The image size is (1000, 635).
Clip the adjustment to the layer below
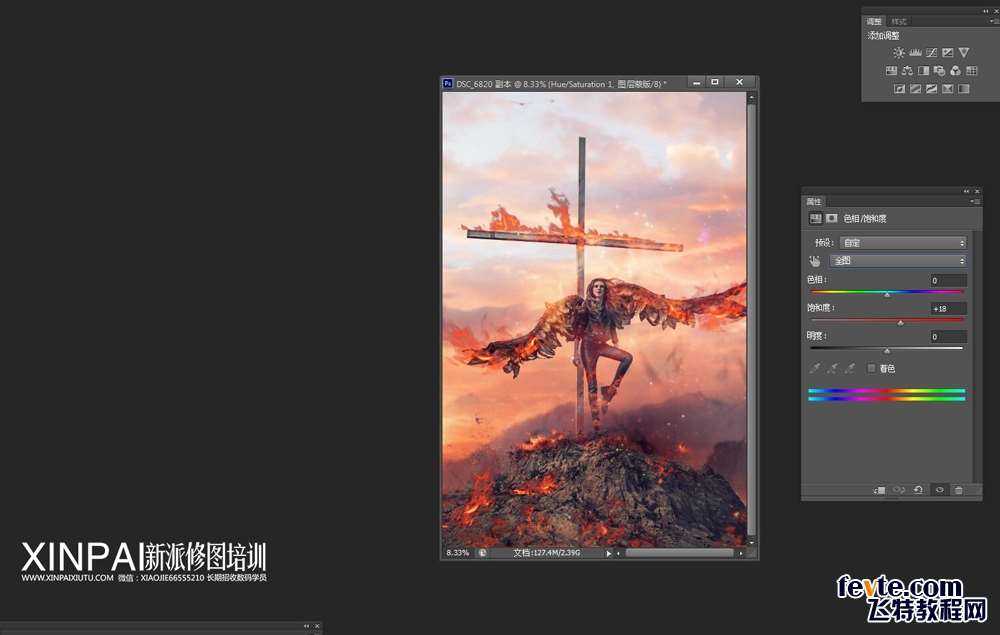879,490
